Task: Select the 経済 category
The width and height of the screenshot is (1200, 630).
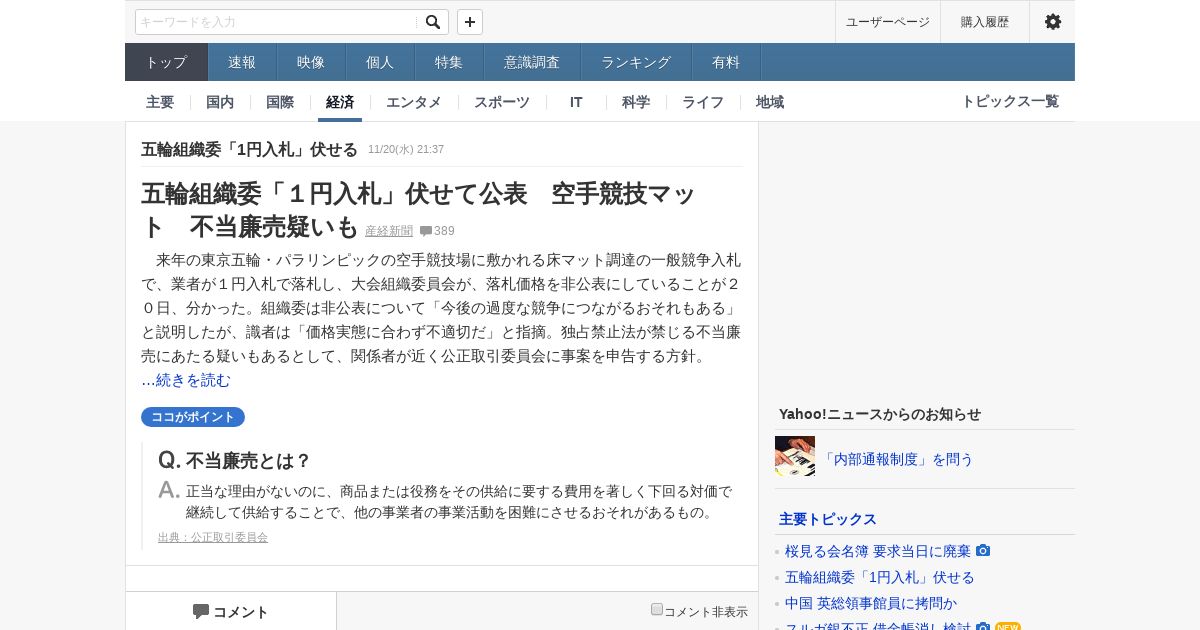Action: click(x=340, y=102)
